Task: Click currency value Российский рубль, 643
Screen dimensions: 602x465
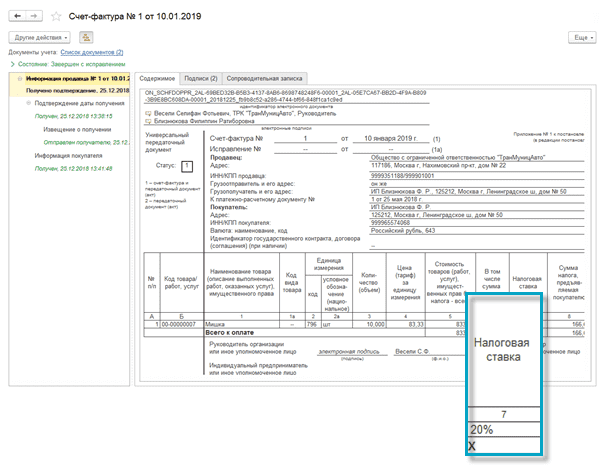Action: click(403, 231)
